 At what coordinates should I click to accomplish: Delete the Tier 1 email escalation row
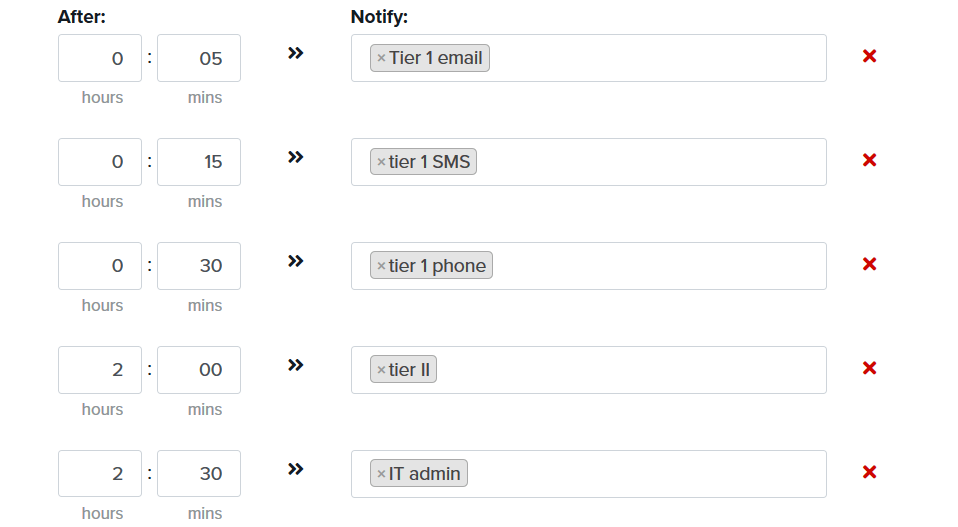[x=869, y=56]
